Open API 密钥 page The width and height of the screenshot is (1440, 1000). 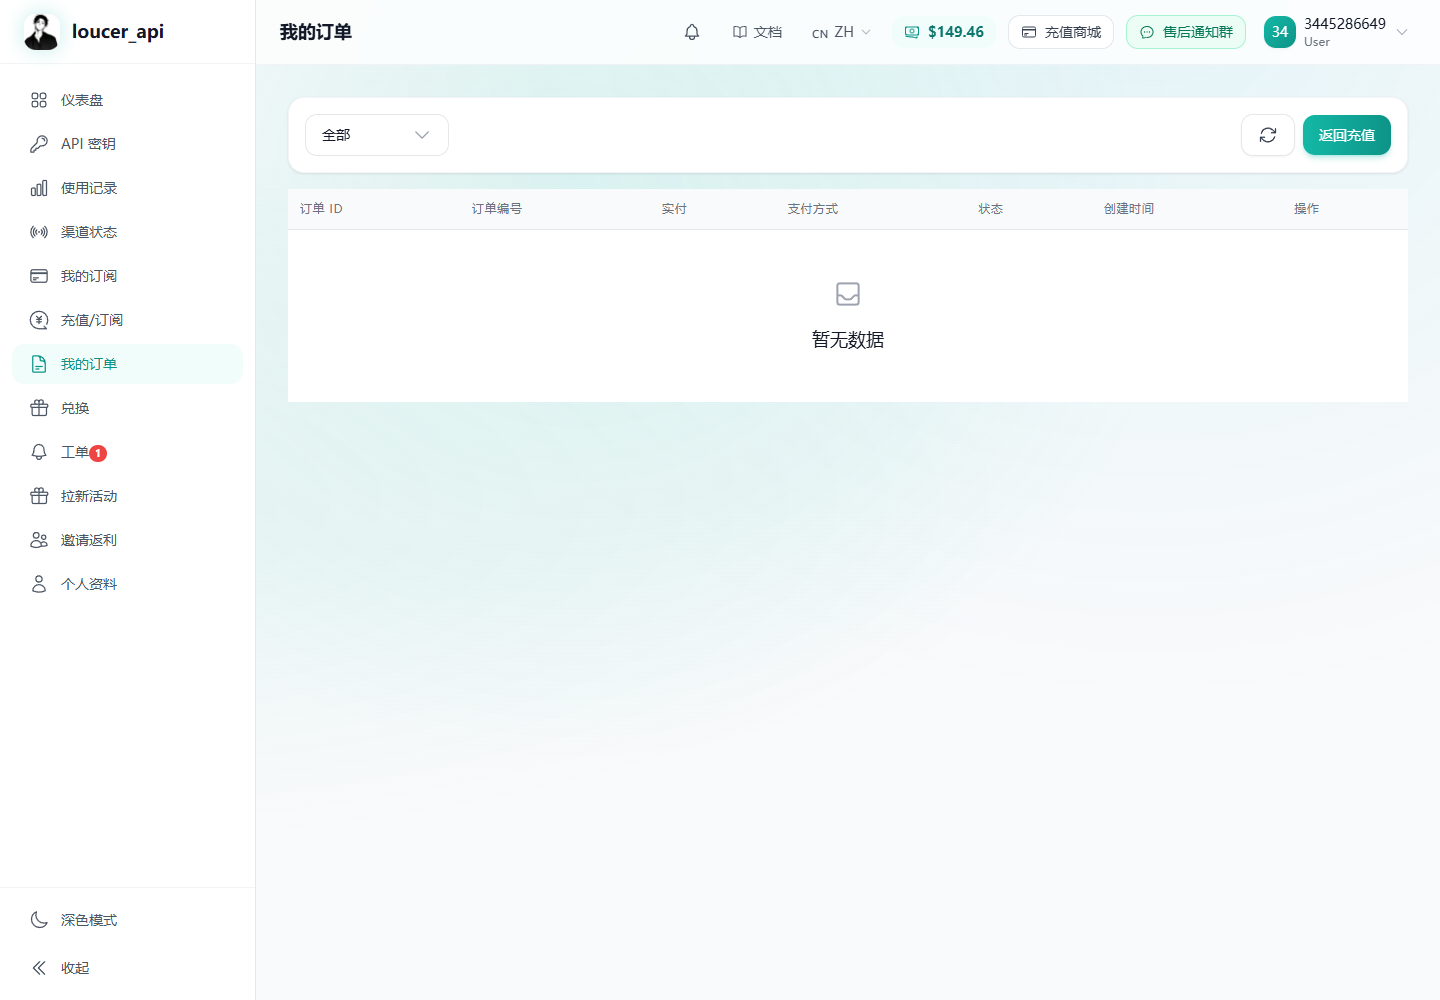click(x=128, y=144)
